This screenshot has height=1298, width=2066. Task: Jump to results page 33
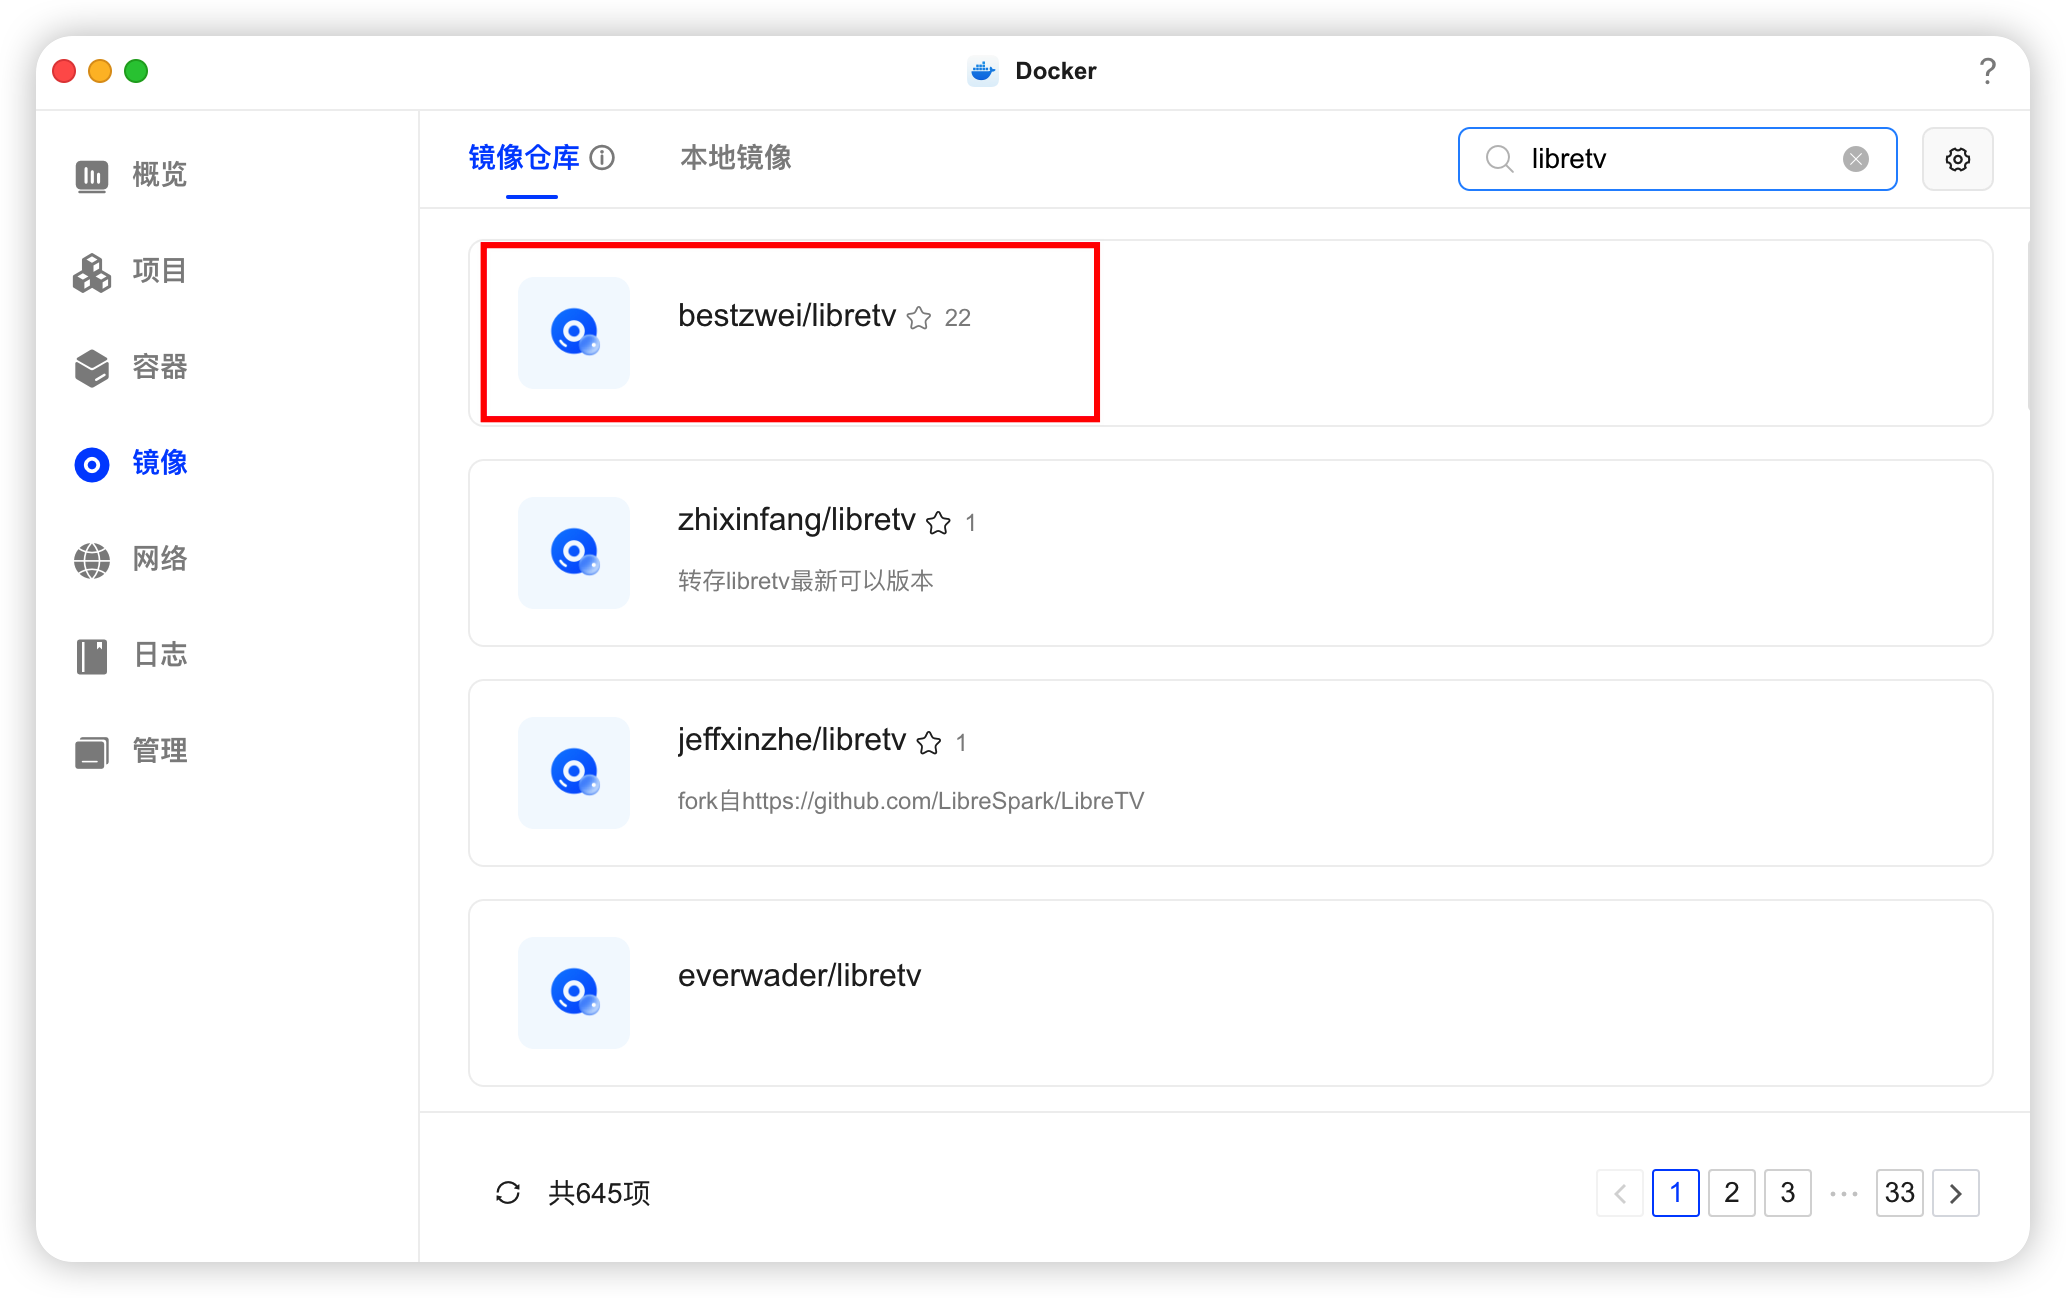pos(1899,1192)
